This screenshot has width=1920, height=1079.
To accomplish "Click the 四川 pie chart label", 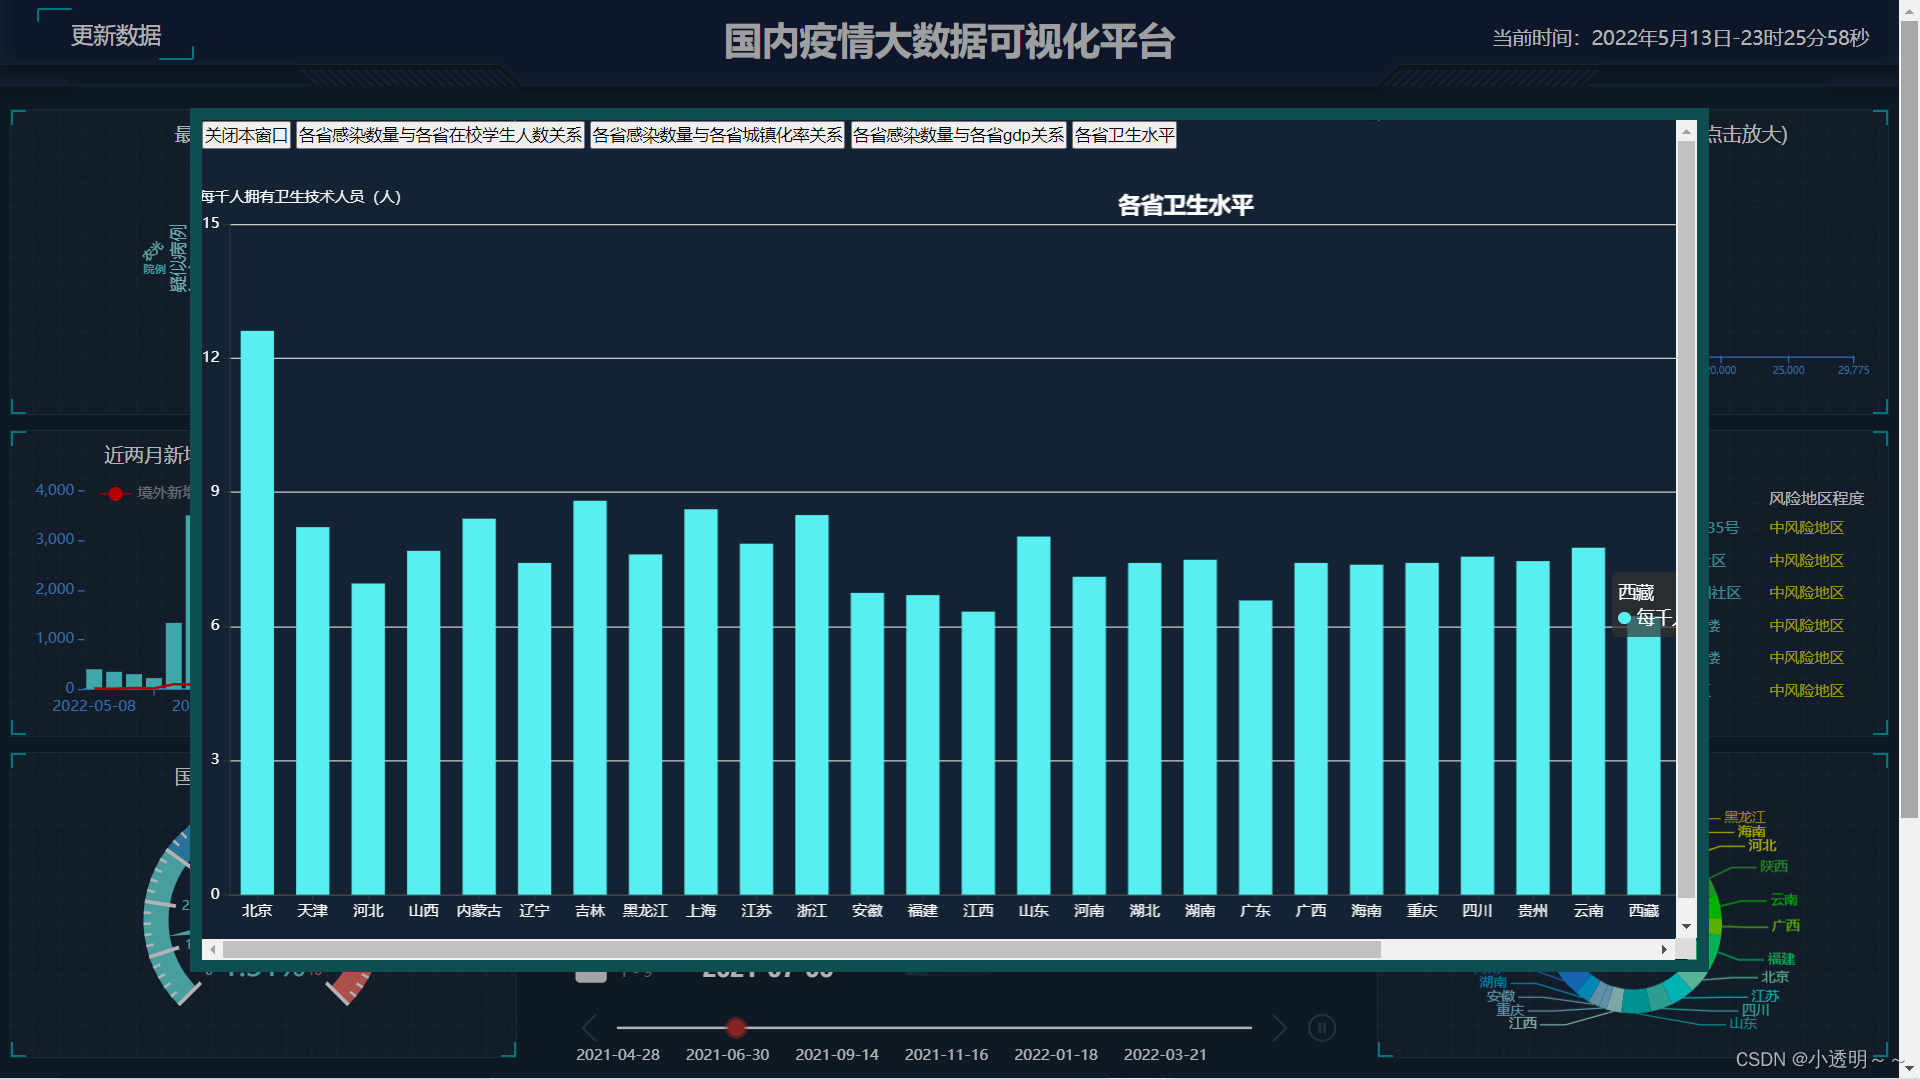I will pos(1756,1010).
